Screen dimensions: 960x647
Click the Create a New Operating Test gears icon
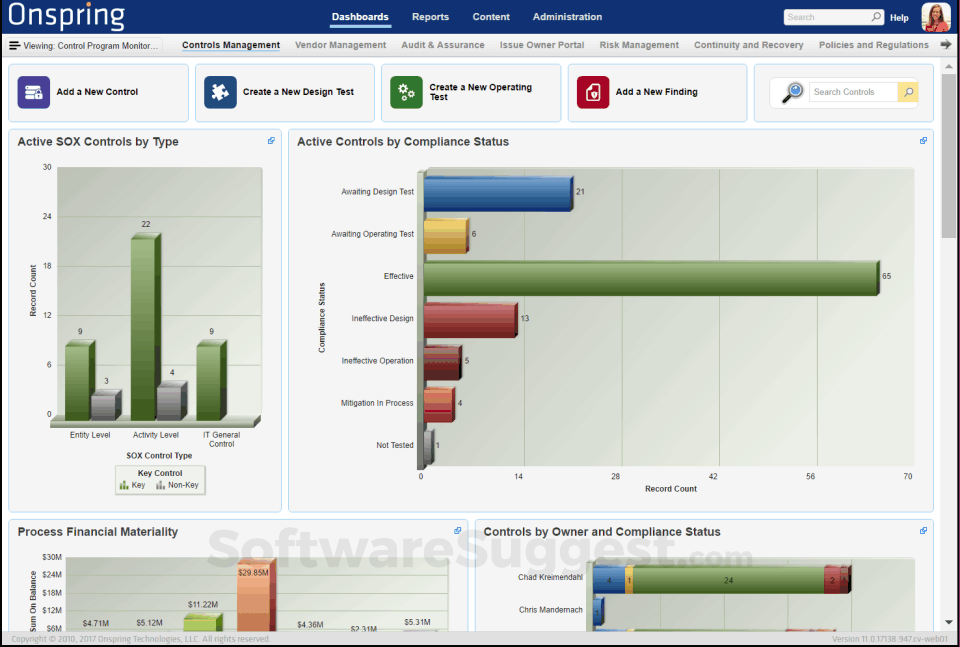pyautogui.click(x=406, y=92)
